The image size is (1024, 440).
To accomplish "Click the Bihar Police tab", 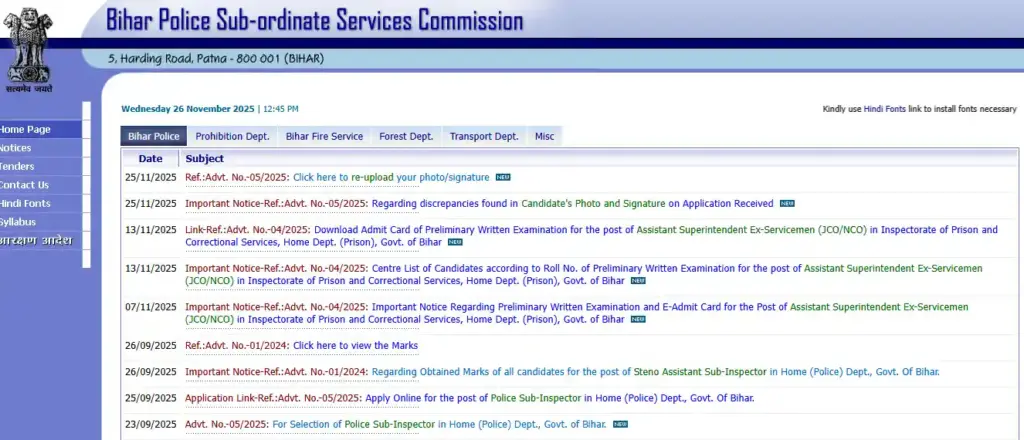I will click(153, 137).
